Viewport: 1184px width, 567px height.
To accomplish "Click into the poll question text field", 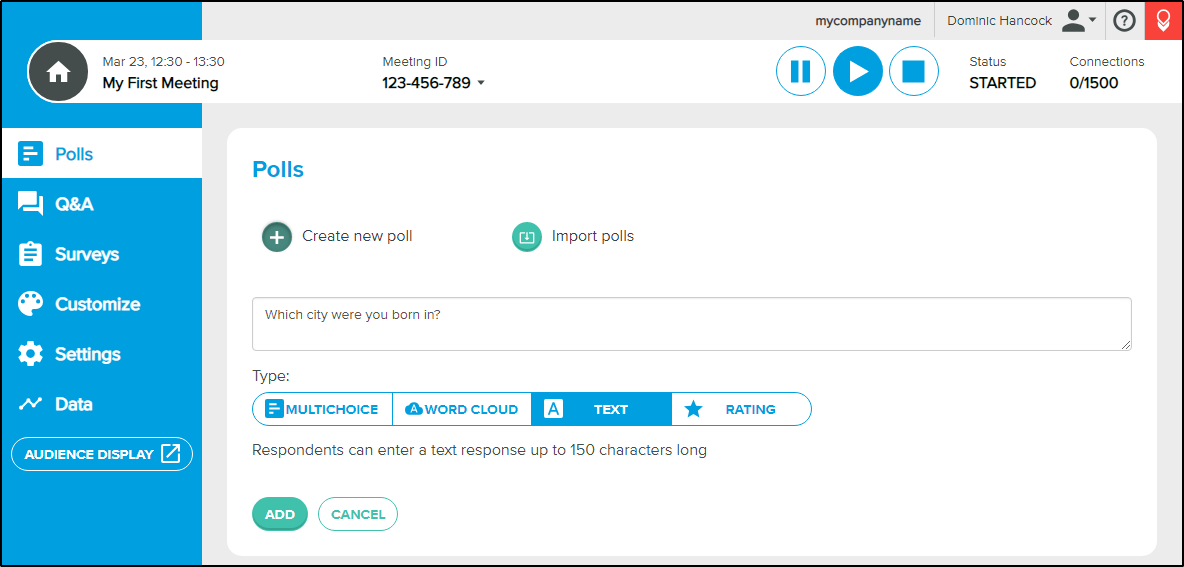I will [692, 324].
